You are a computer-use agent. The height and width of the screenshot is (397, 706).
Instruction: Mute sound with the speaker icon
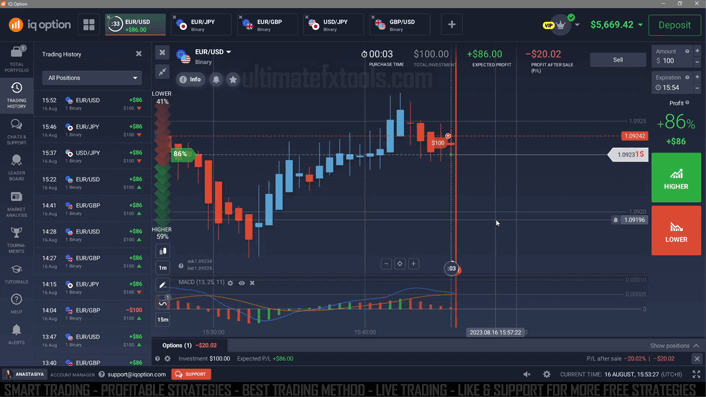[x=527, y=374]
